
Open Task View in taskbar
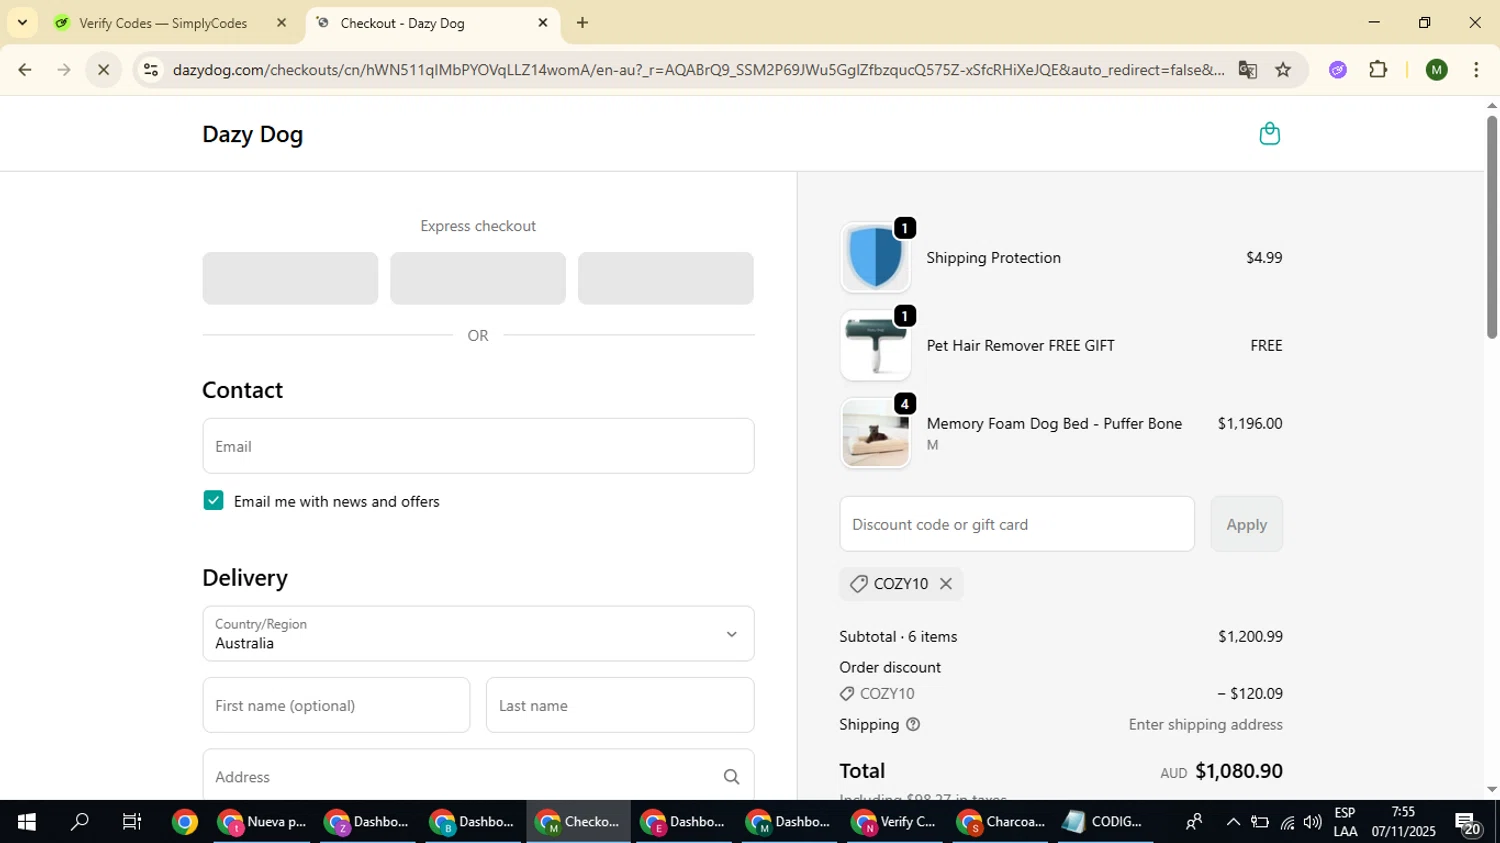point(132,822)
